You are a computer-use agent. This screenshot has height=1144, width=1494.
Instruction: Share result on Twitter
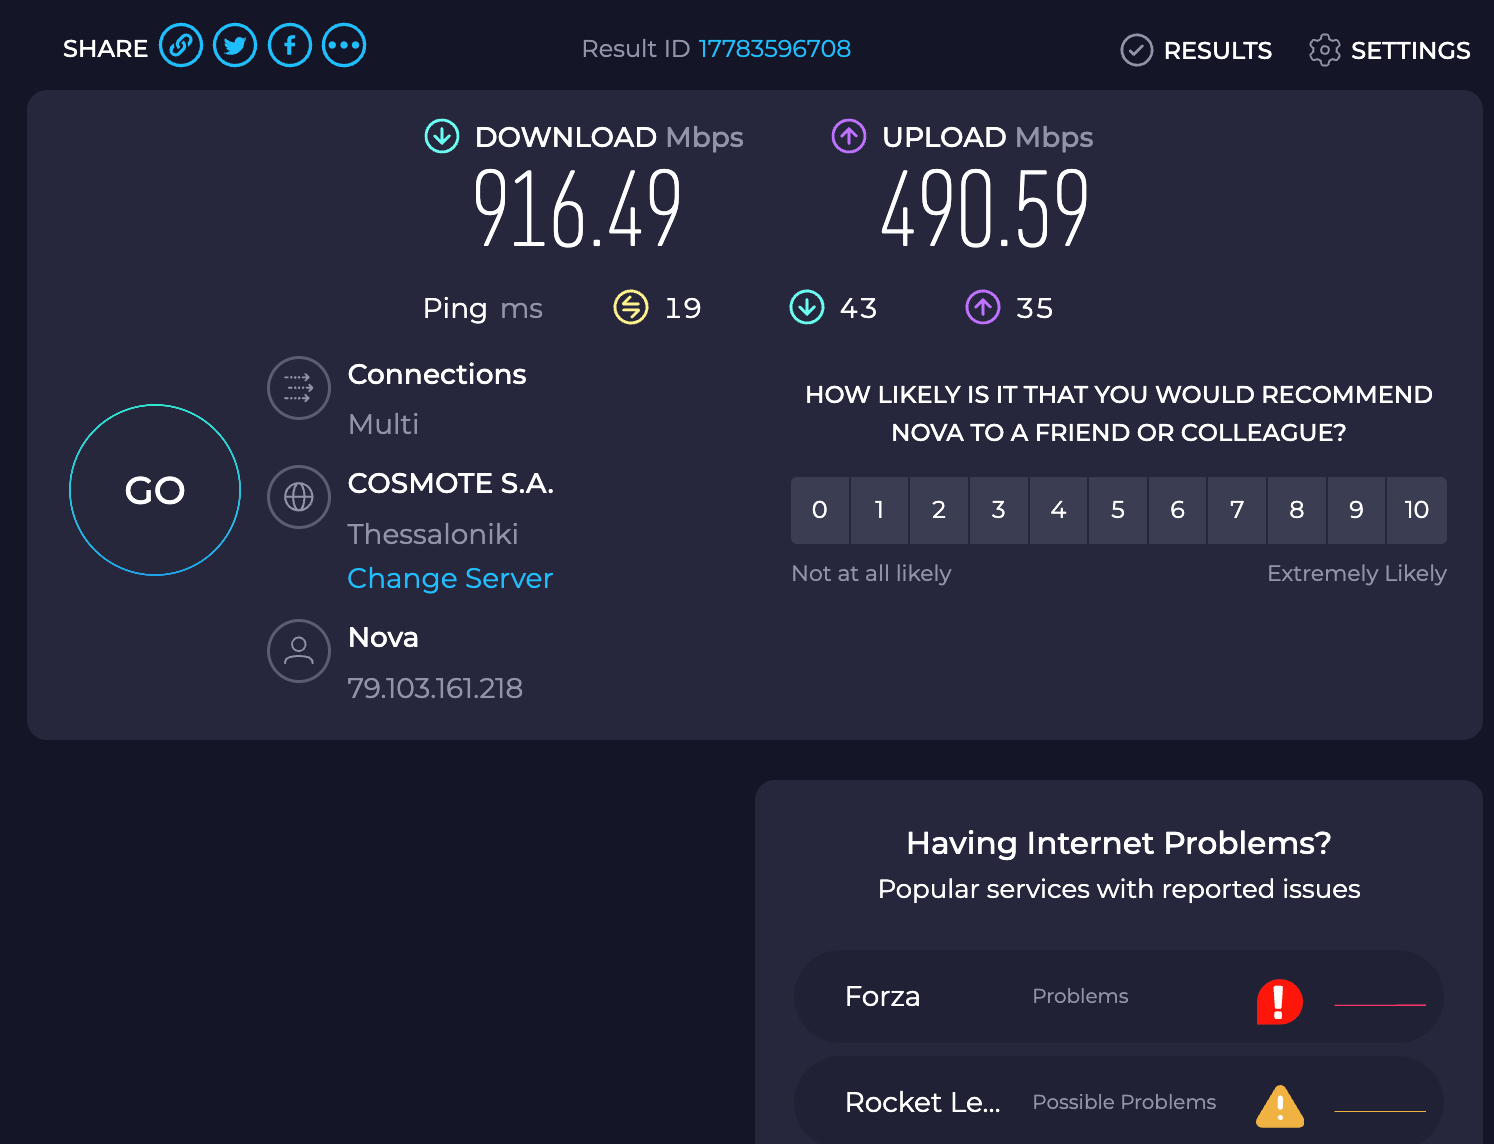pos(235,46)
